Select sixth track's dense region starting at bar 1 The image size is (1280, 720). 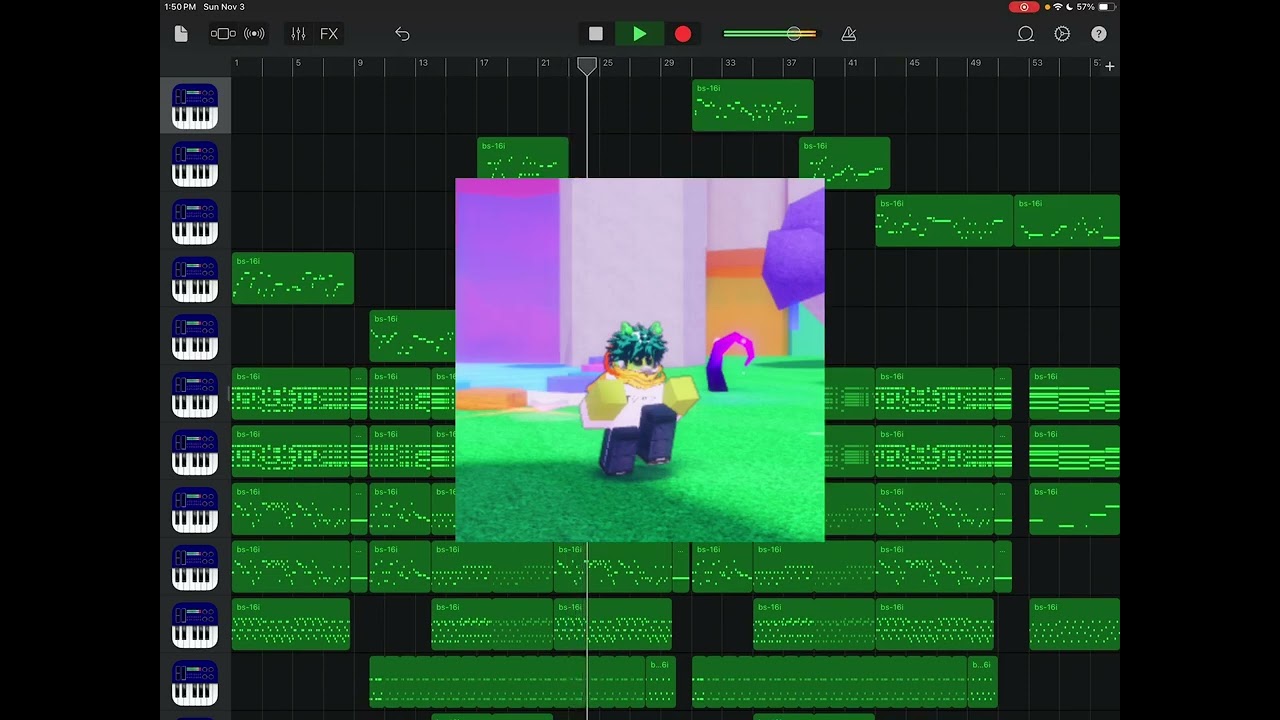(x=291, y=394)
